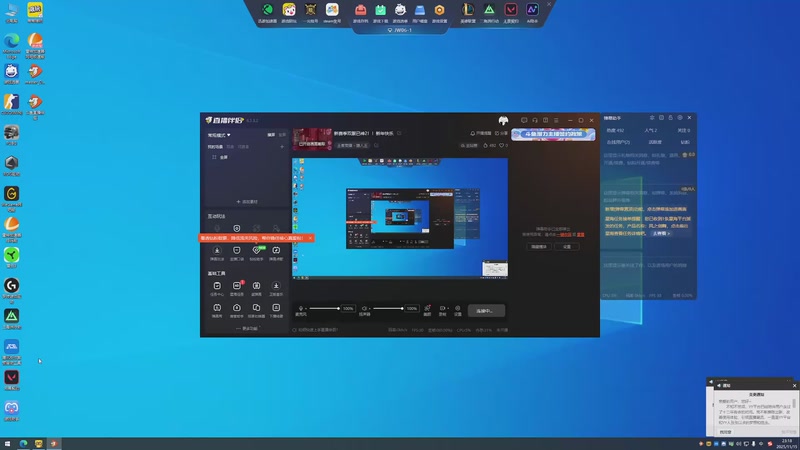Open the third icon in basic tools first row

click(x=257, y=288)
